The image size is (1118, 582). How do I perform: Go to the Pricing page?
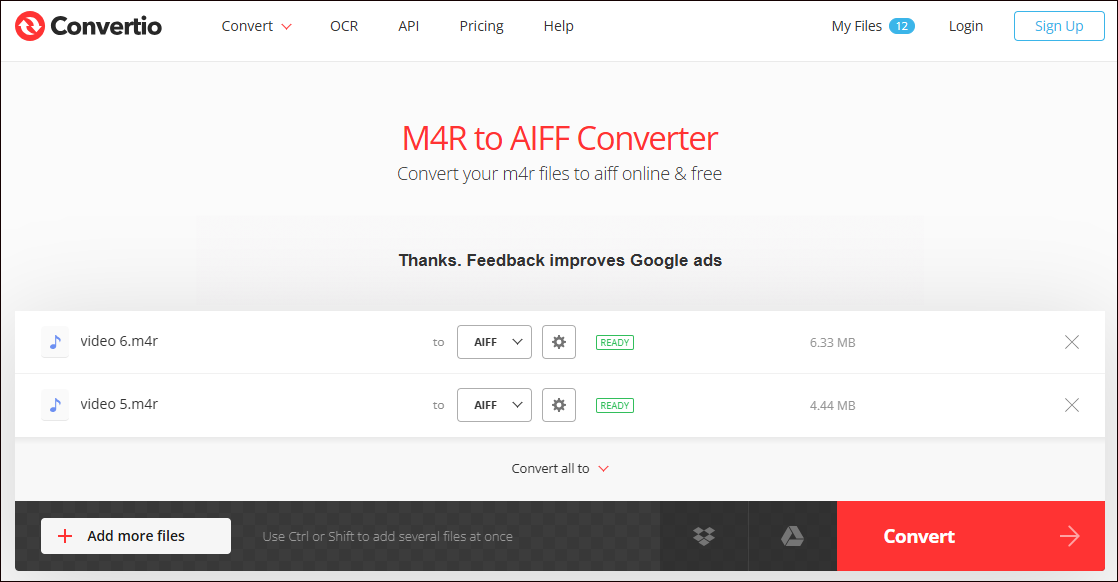tap(481, 26)
